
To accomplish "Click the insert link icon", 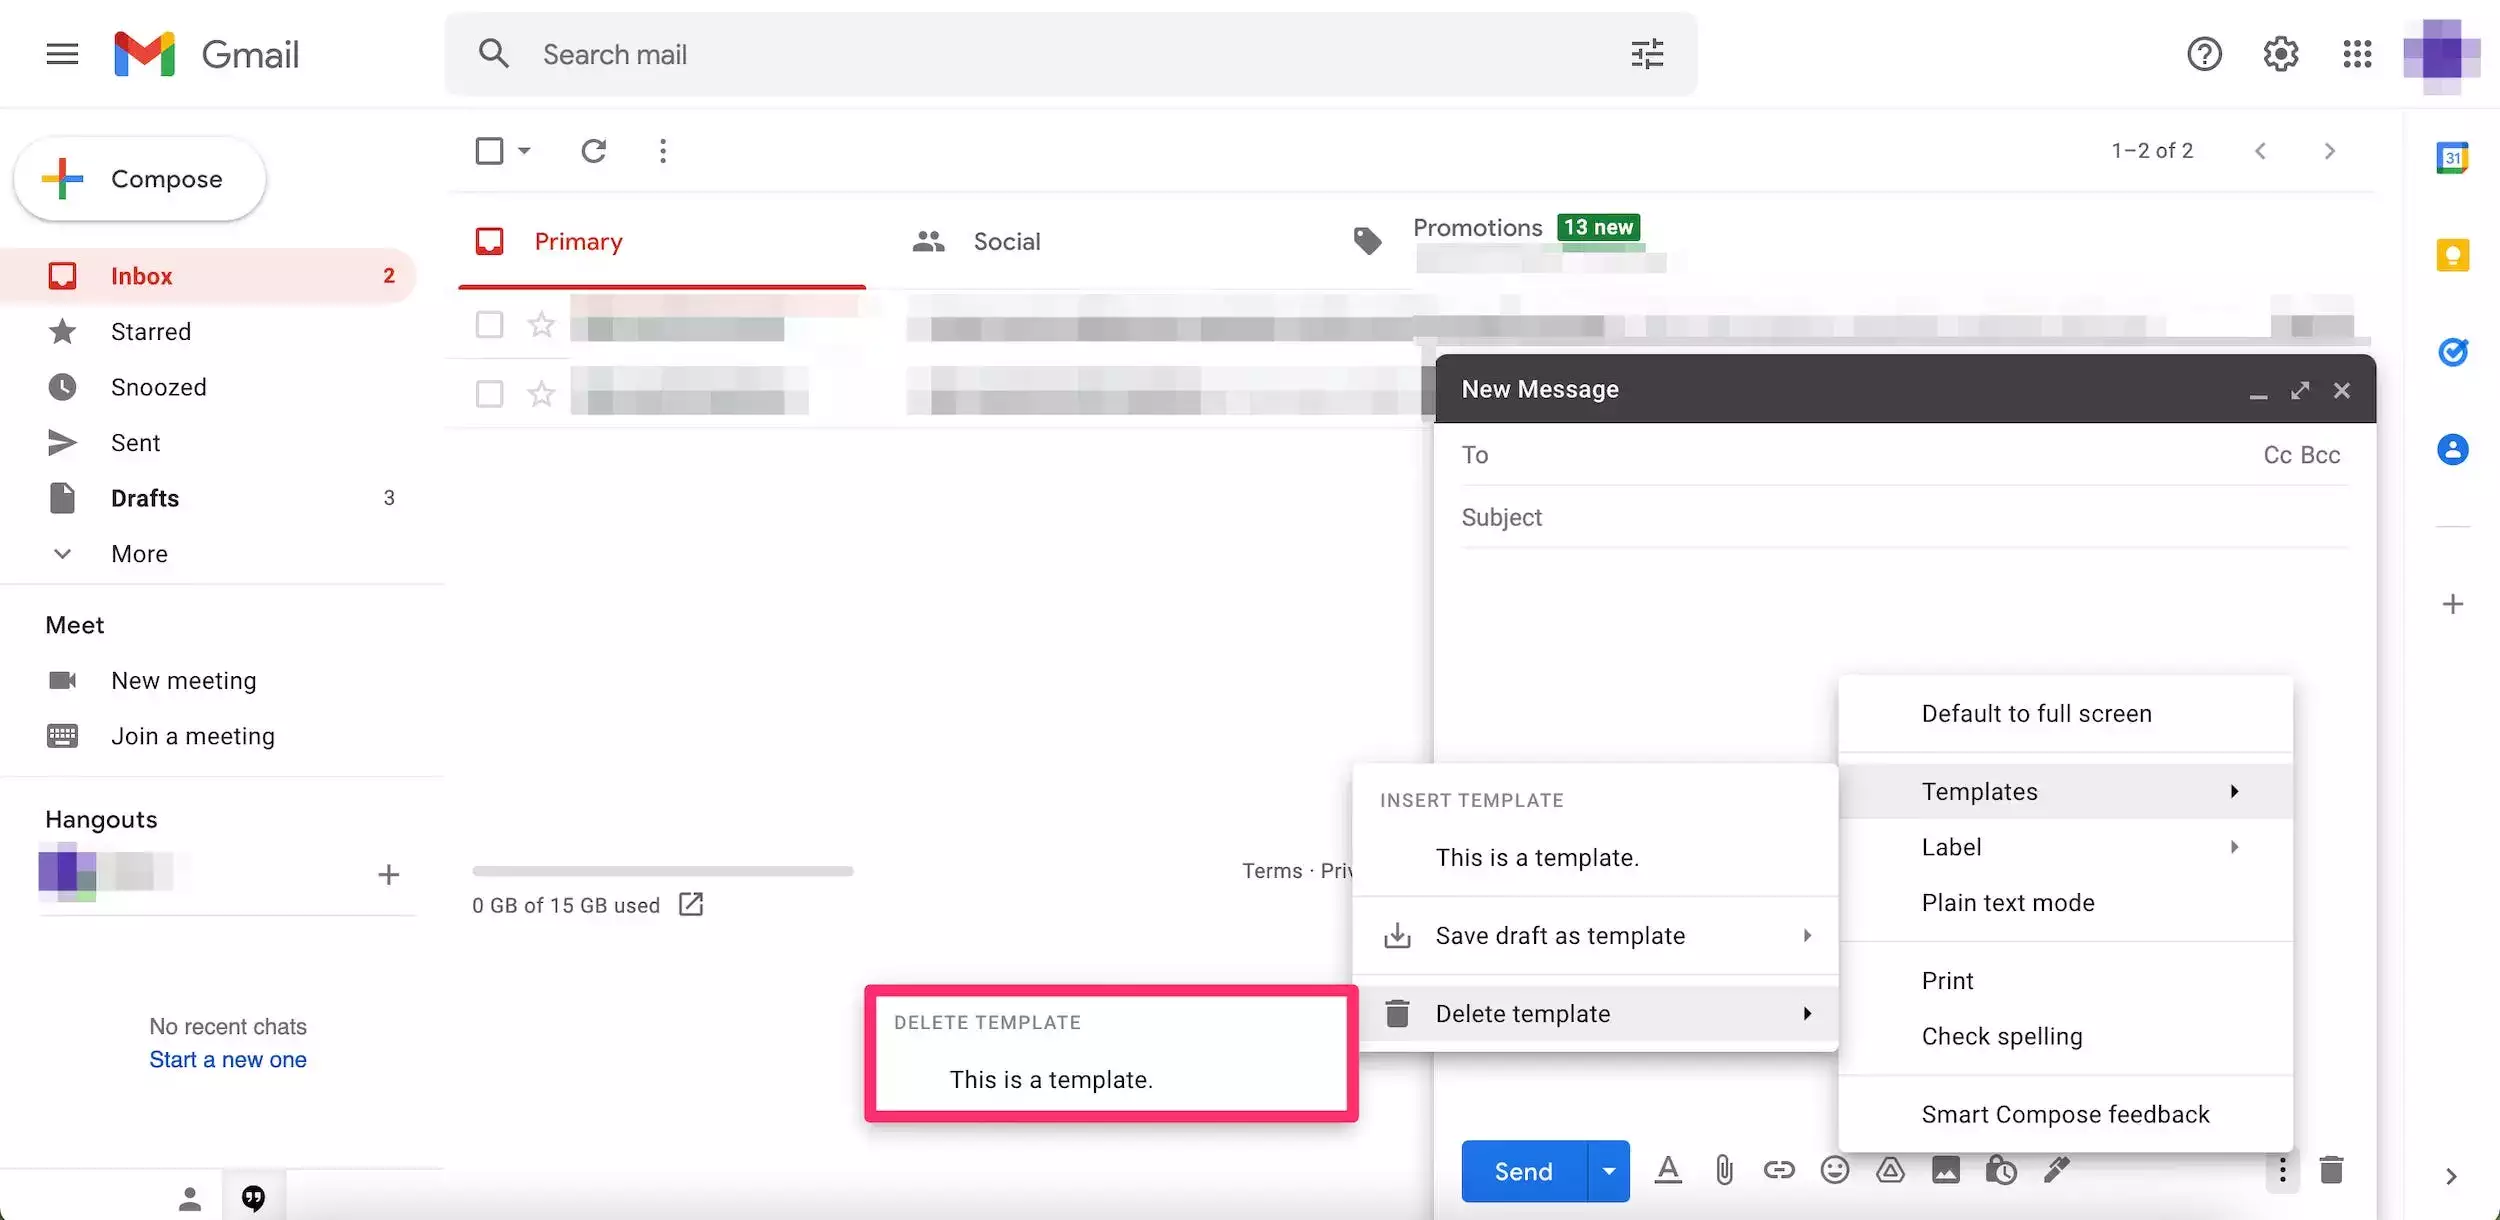I will click(1779, 1170).
